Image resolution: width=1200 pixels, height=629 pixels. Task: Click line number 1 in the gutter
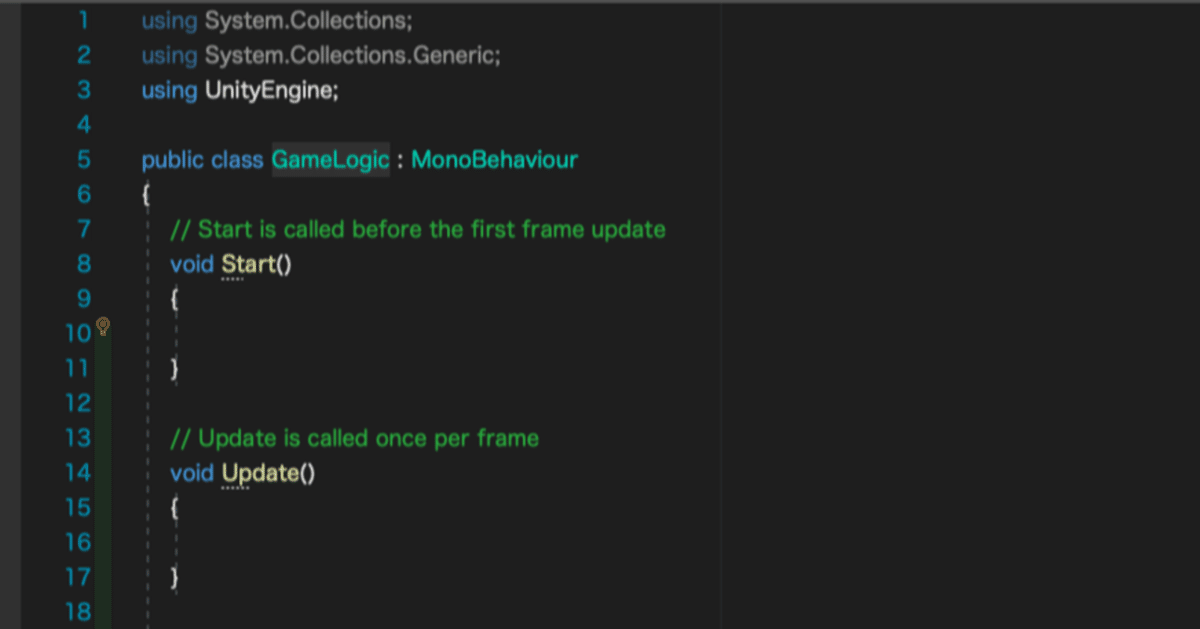click(83, 20)
